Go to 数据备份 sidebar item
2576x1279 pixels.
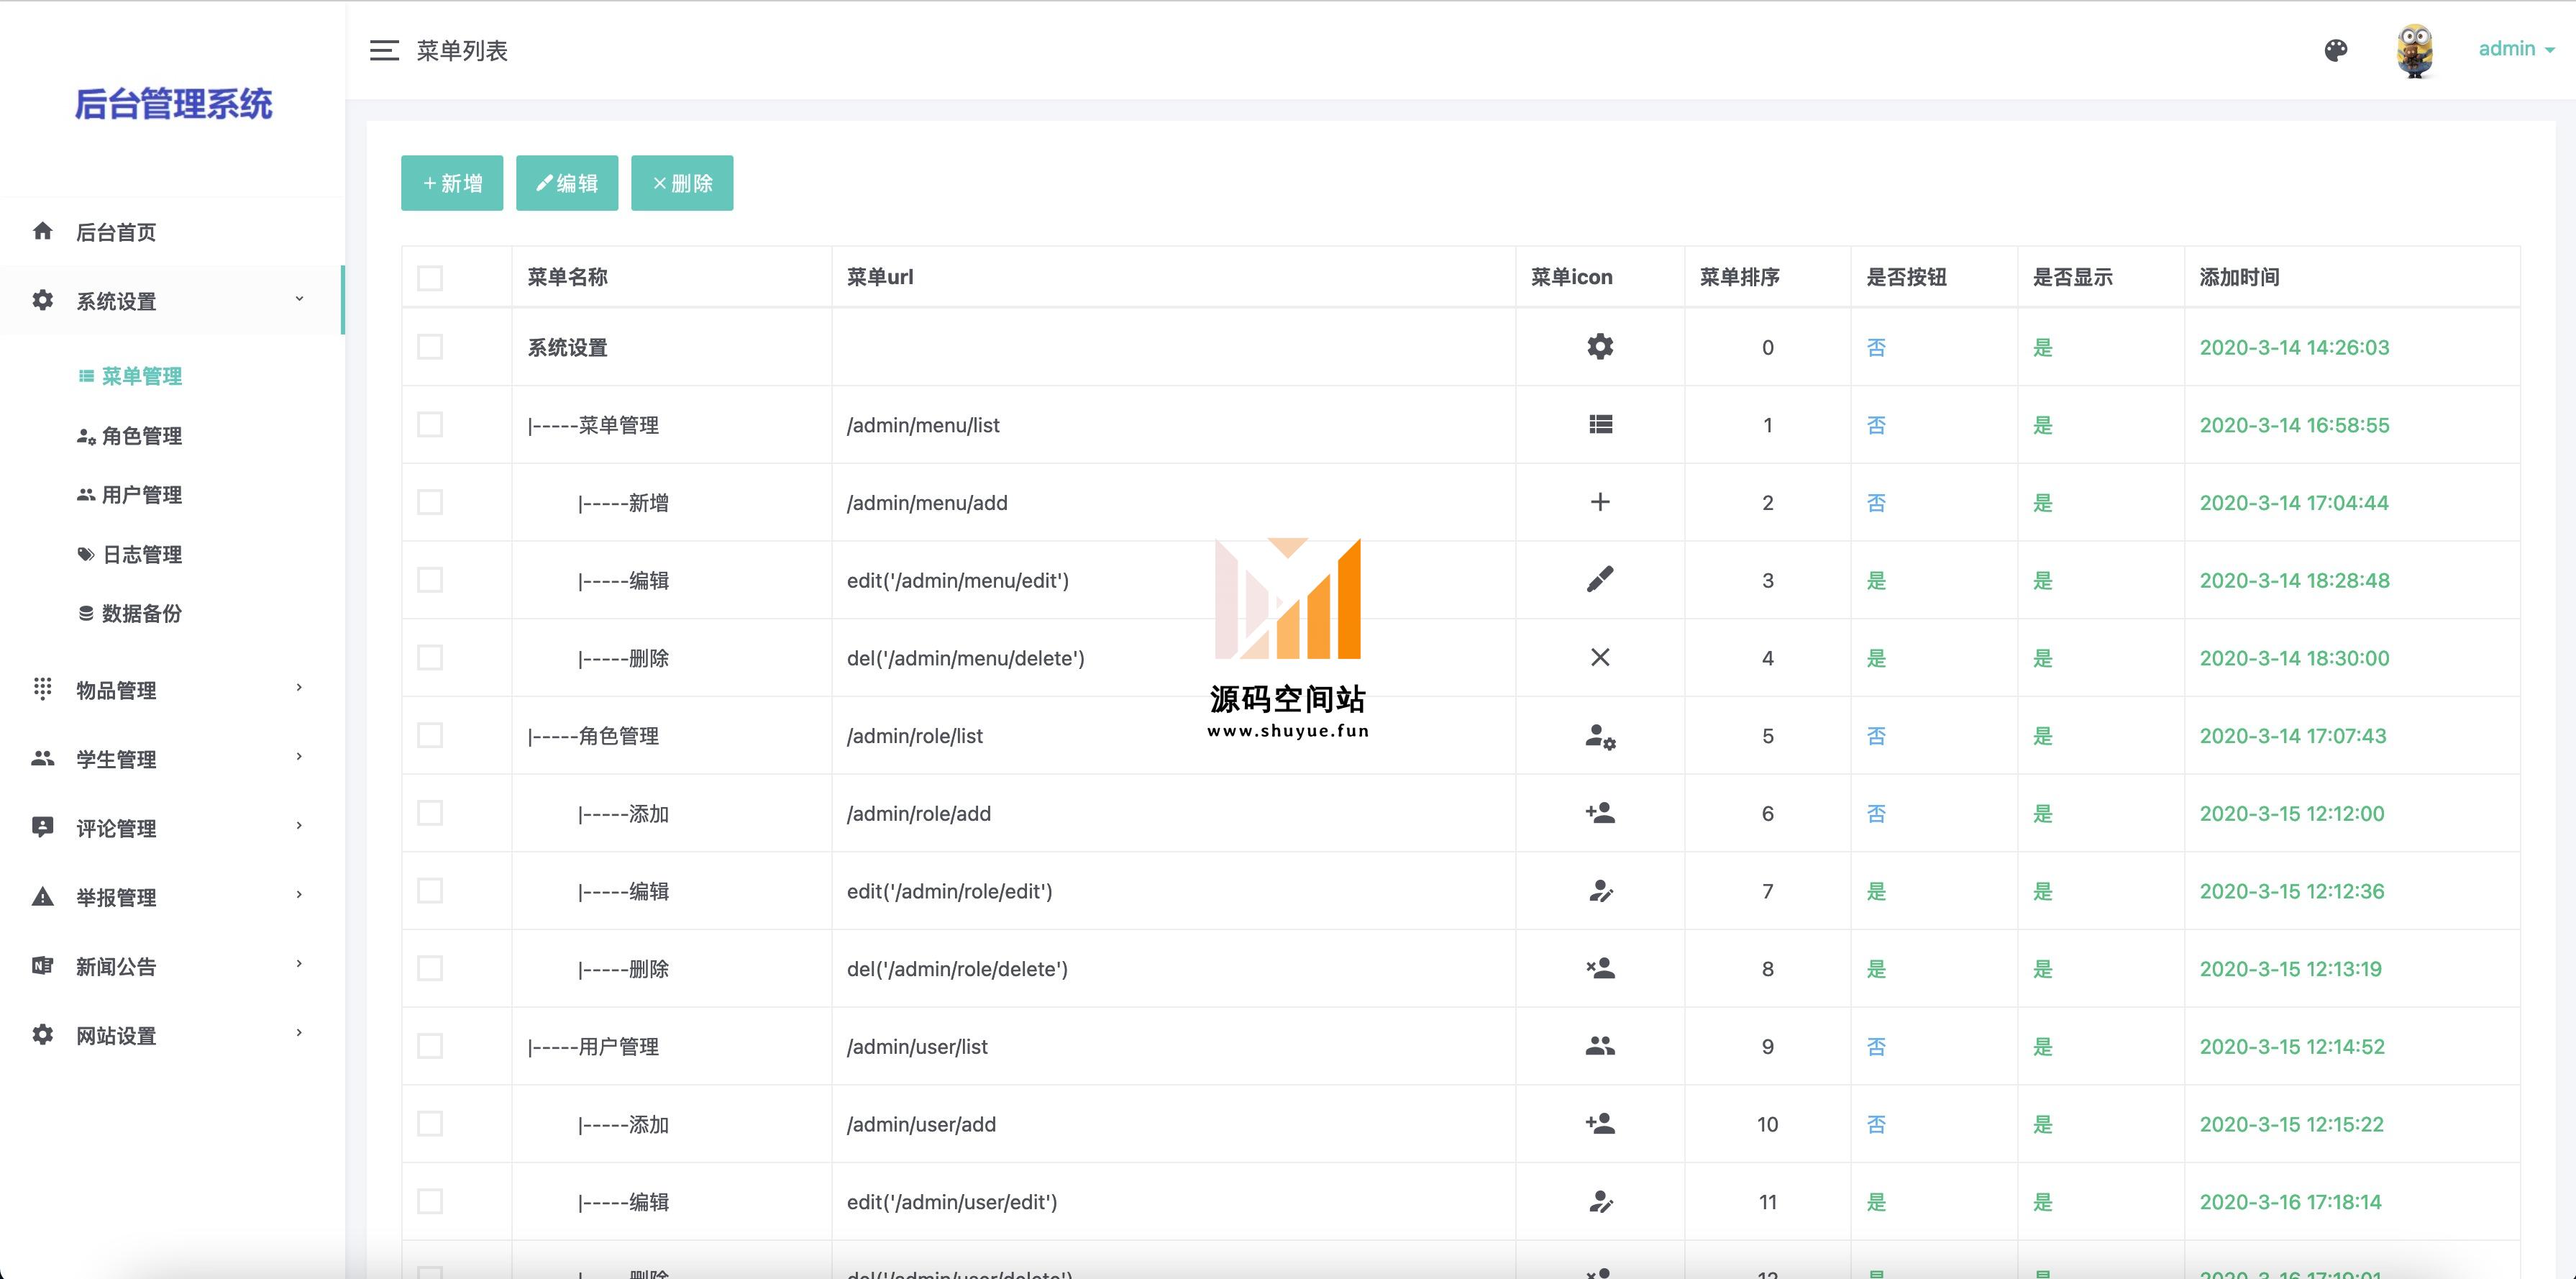click(x=141, y=613)
